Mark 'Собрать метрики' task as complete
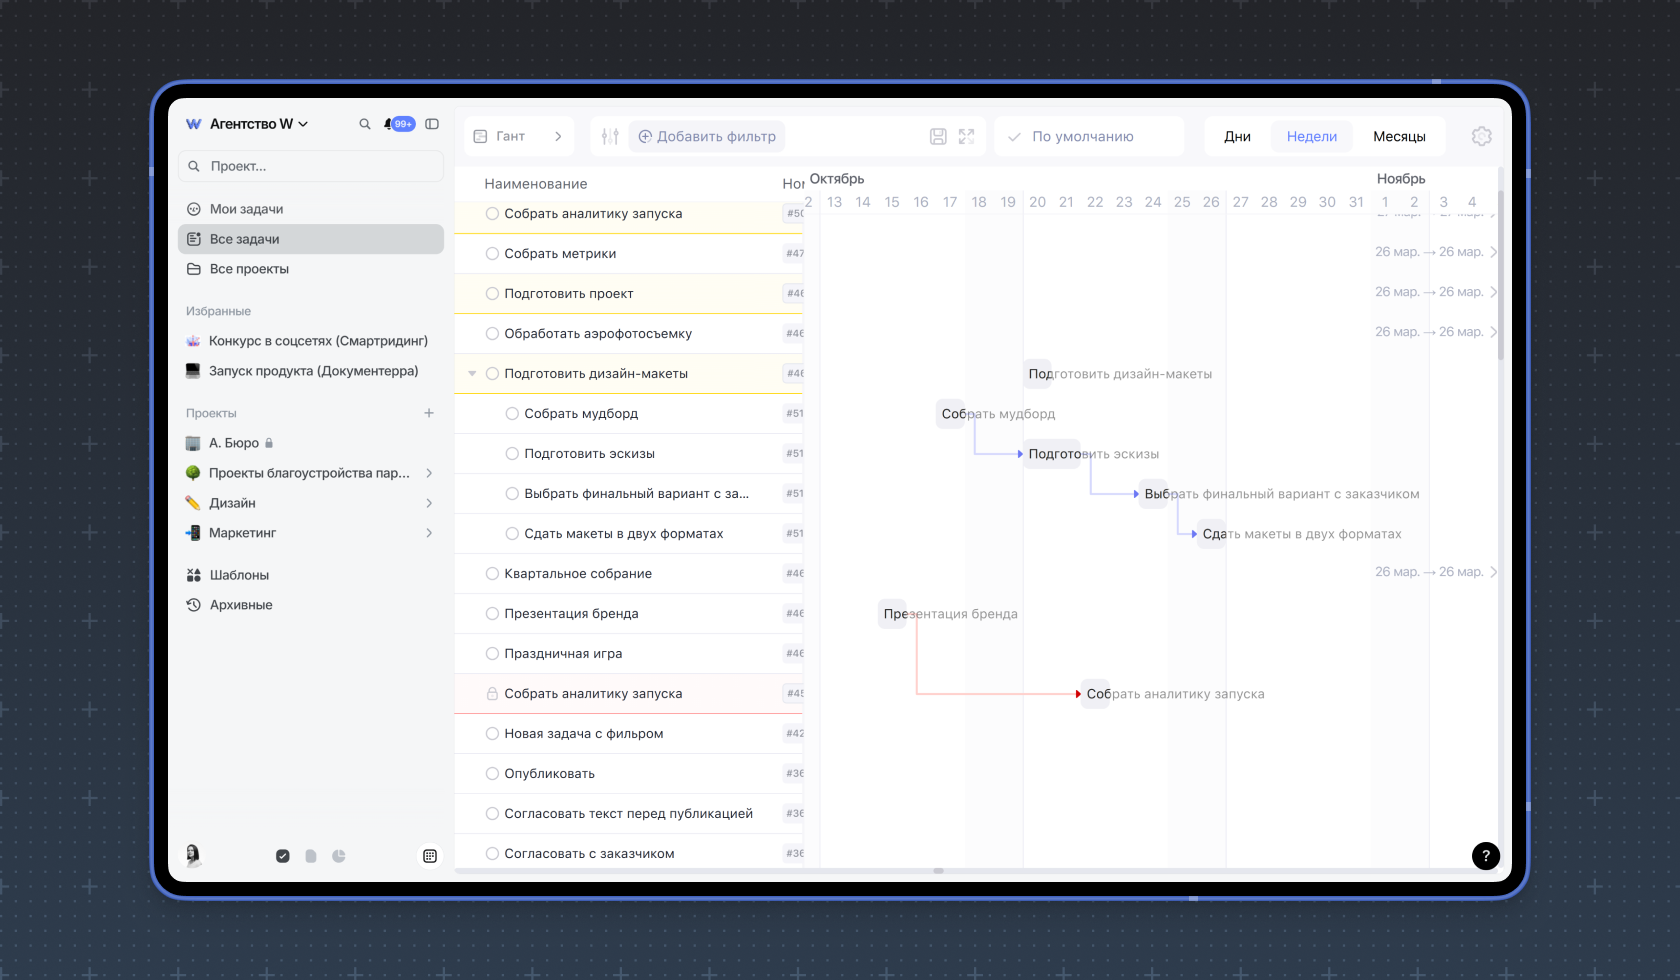The height and width of the screenshot is (980, 1680). pyautogui.click(x=492, y=254)
